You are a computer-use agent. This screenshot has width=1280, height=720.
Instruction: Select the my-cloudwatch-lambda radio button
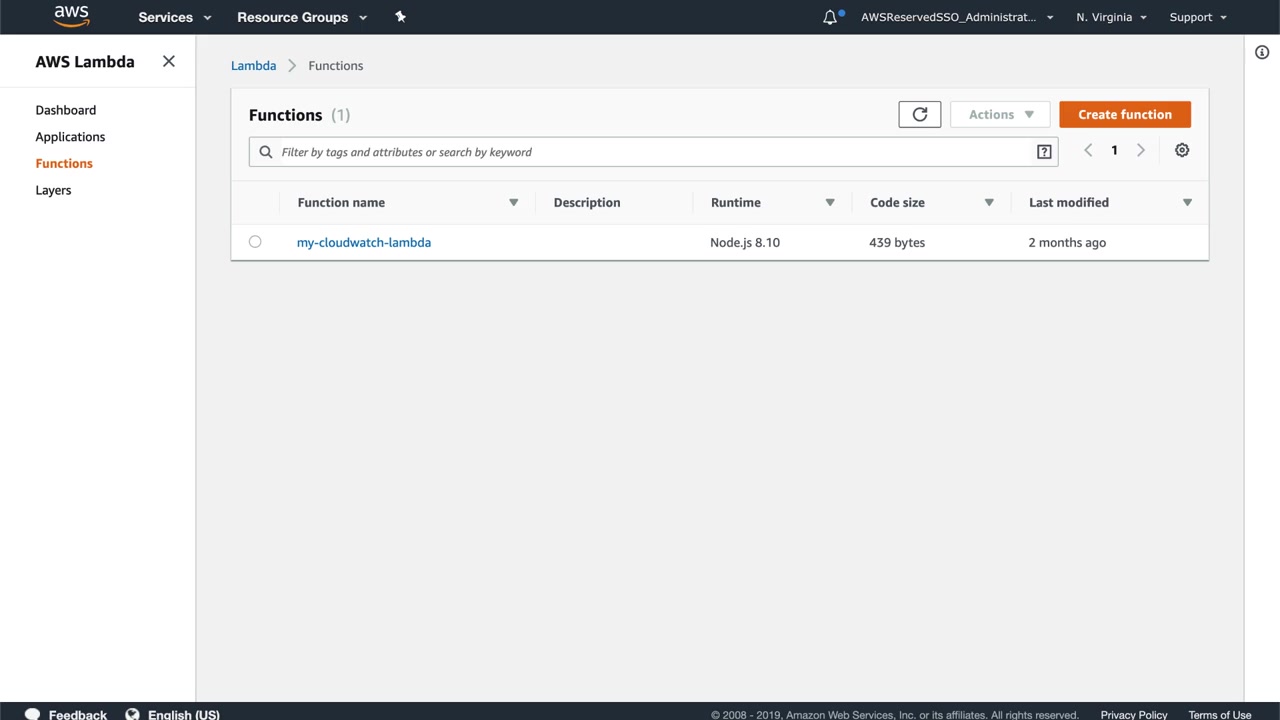coord(255,242)
